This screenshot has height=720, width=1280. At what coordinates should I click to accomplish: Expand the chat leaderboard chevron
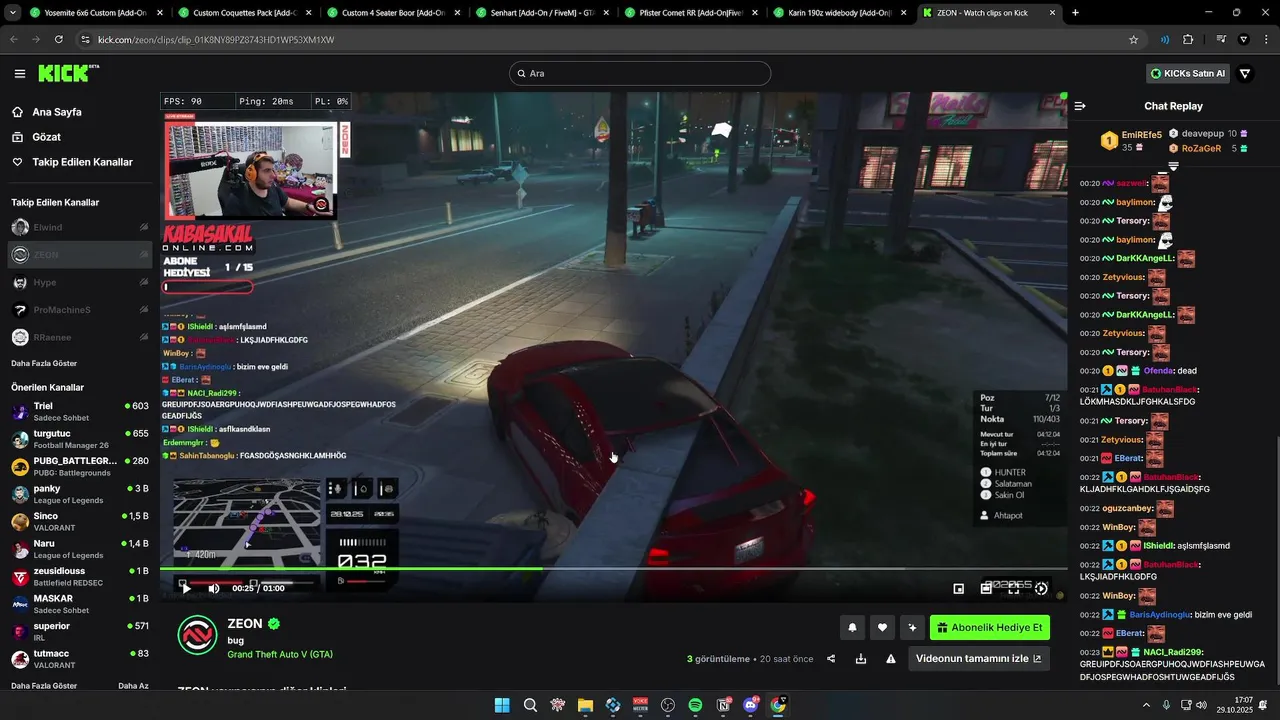pyautogui.click(x=1174, y=166)
